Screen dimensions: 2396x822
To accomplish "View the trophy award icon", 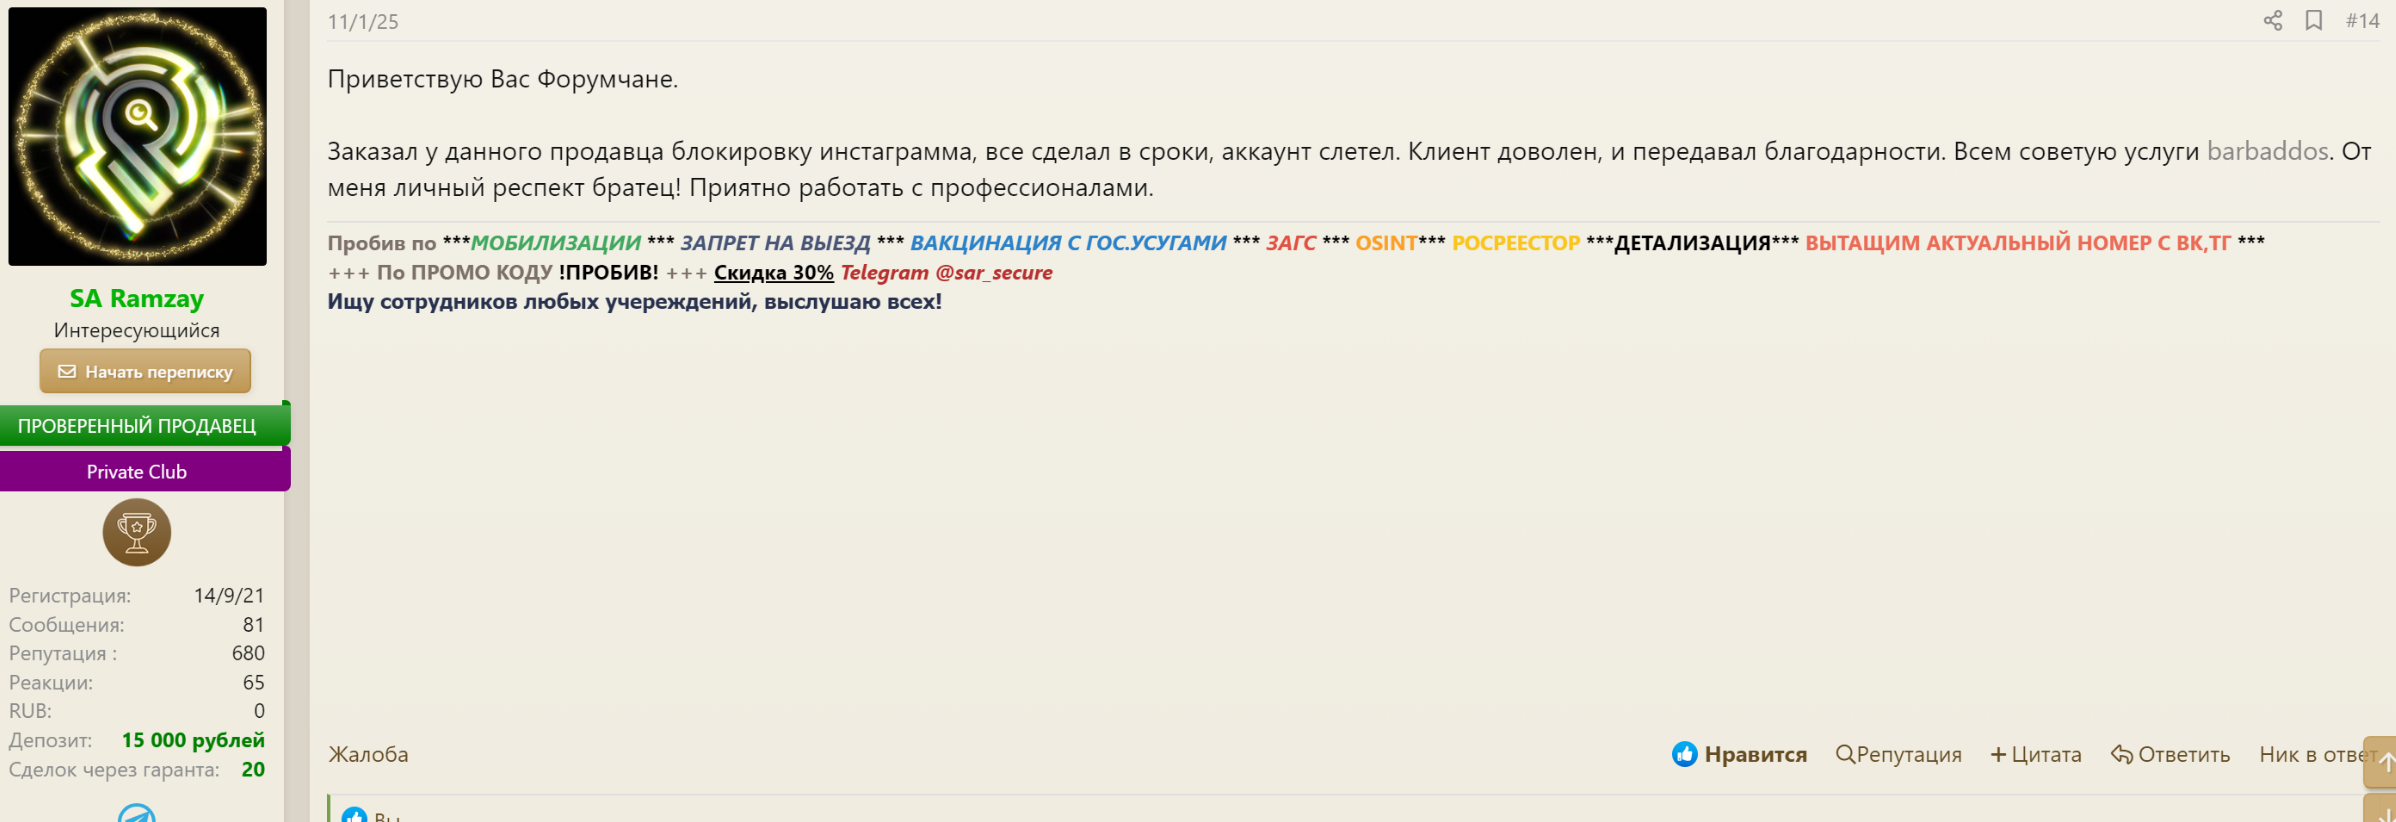I will (x=137, y=532).
